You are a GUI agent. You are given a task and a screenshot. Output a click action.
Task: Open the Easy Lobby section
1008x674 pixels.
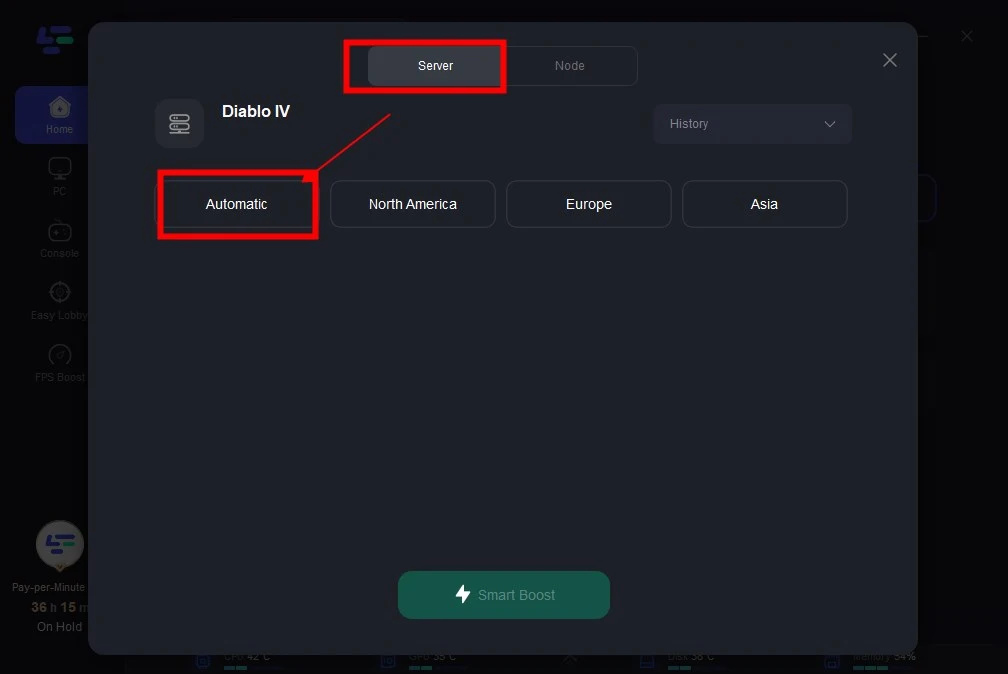pos(59,301)
